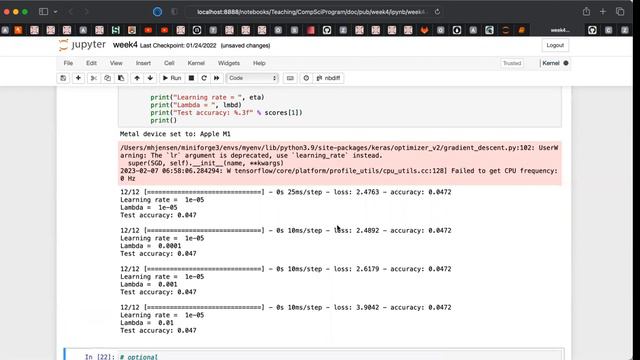640x360 pixels.
Task: Expand the sidebar dropdown chevron in Safari
Action: (x=55, y=12)
